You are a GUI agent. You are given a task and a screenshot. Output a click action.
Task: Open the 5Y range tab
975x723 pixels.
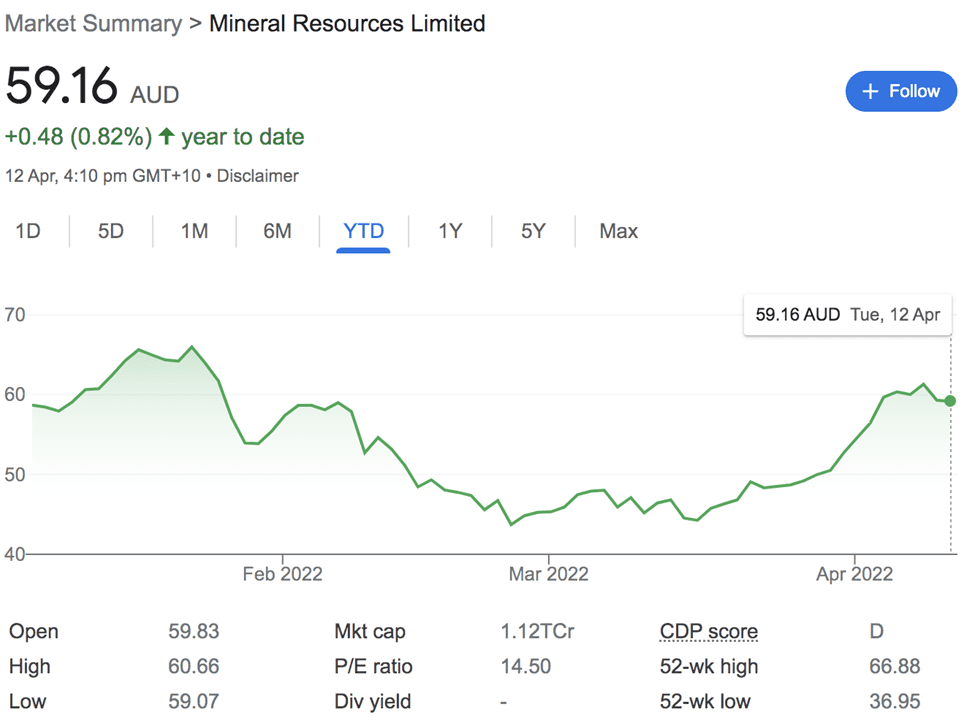click(534, 231)
